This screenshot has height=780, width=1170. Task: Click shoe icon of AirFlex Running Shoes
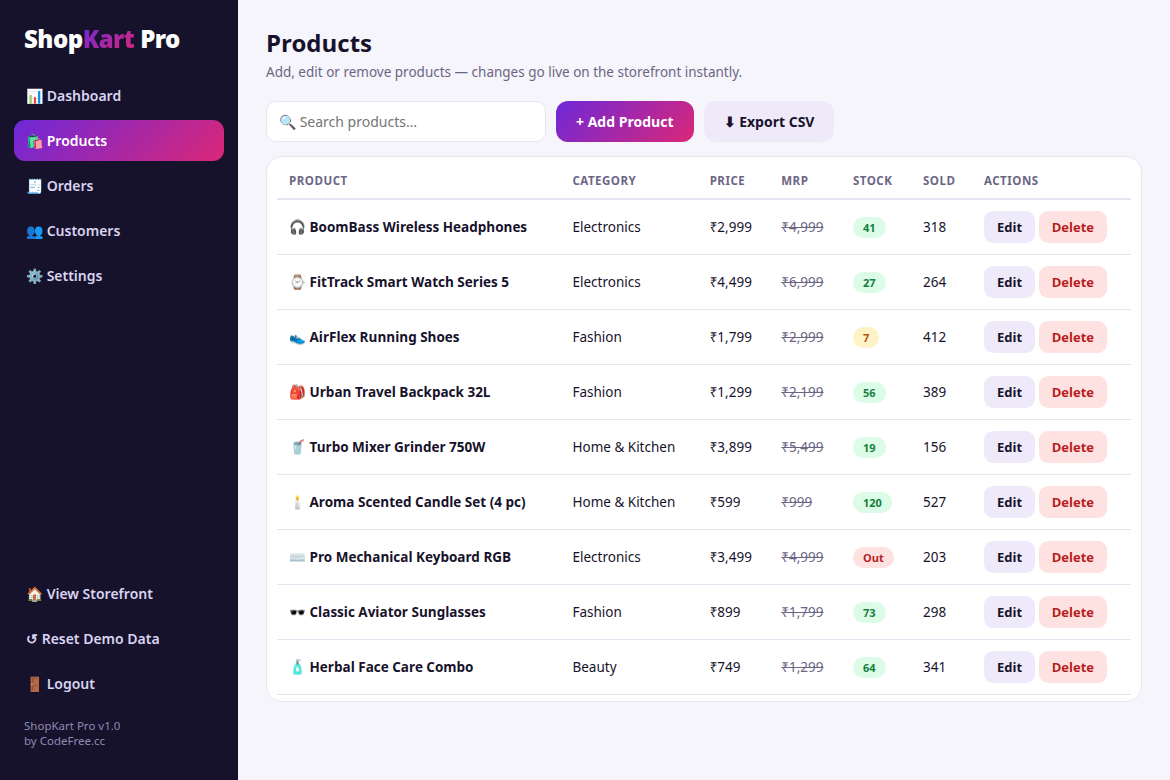tap(297, 337)
